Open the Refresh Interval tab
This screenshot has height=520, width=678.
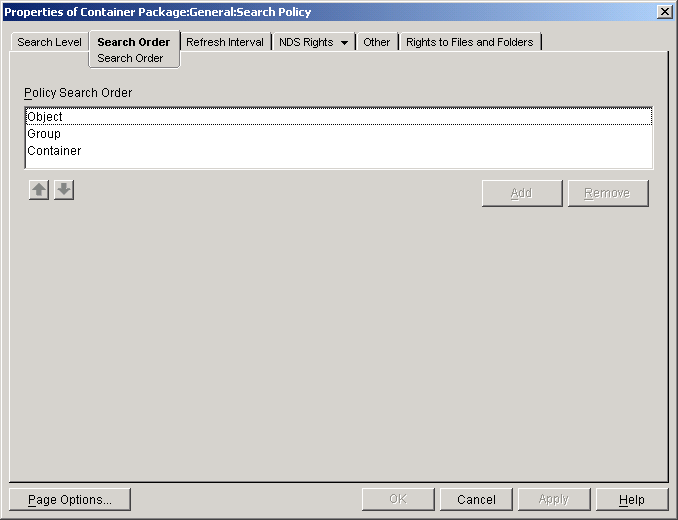pos(225,42)
